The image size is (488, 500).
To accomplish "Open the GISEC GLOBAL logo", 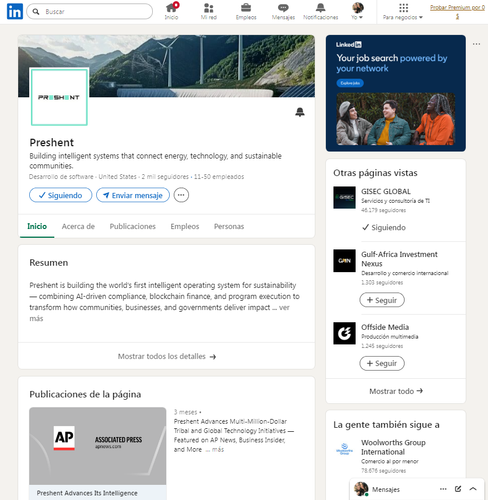I will [344, 197].
